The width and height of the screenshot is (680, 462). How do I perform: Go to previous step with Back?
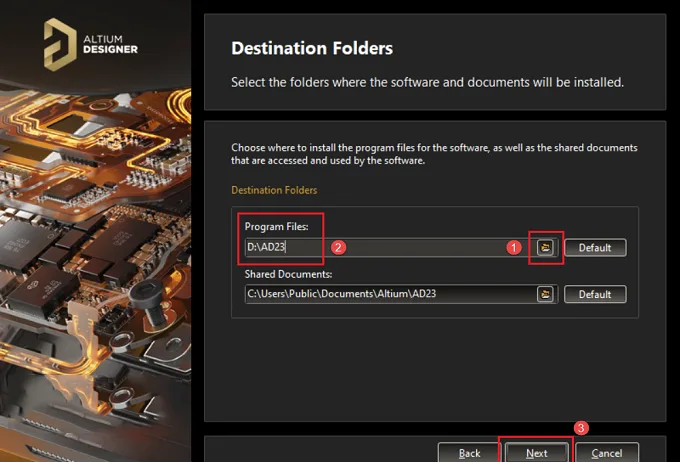[469, 453]
